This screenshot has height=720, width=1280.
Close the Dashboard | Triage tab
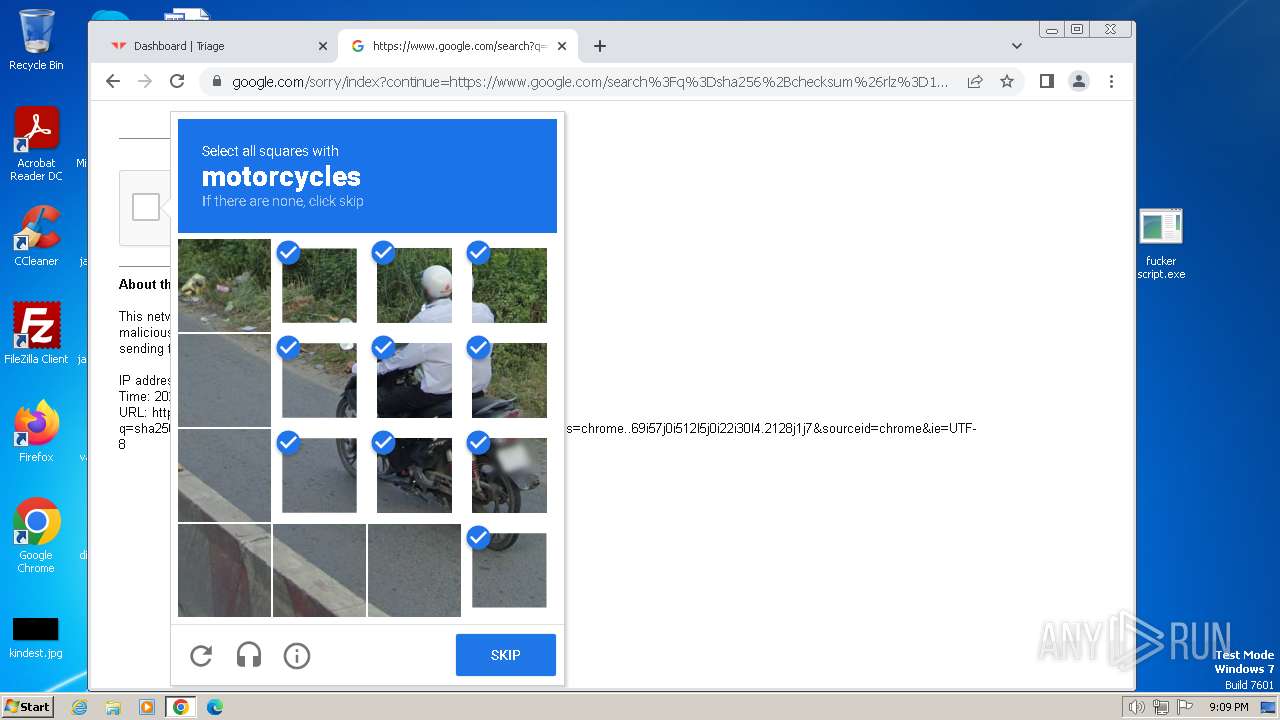click(x=323, y=46)
